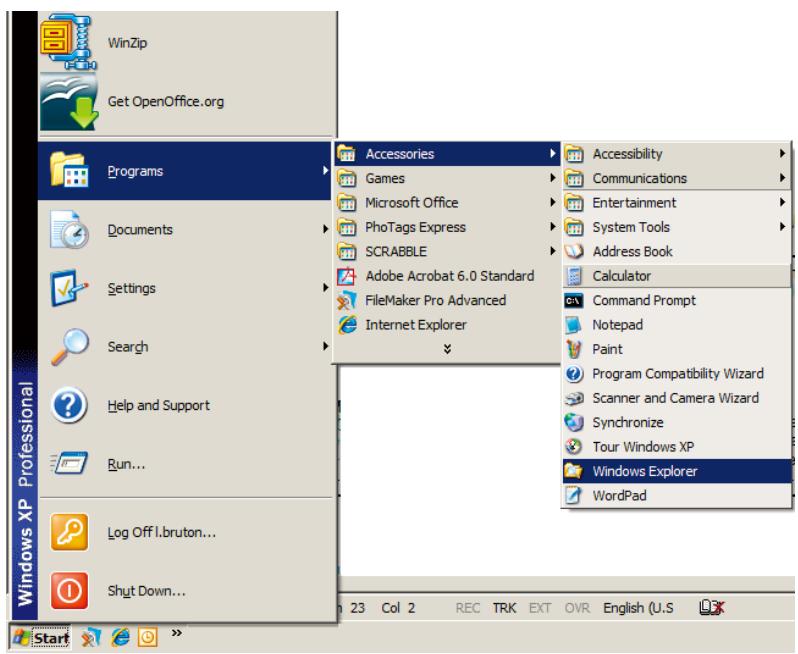Open Calculator from Accessories menu
This screenshot has width=798, height=654.
coord(574,276)
